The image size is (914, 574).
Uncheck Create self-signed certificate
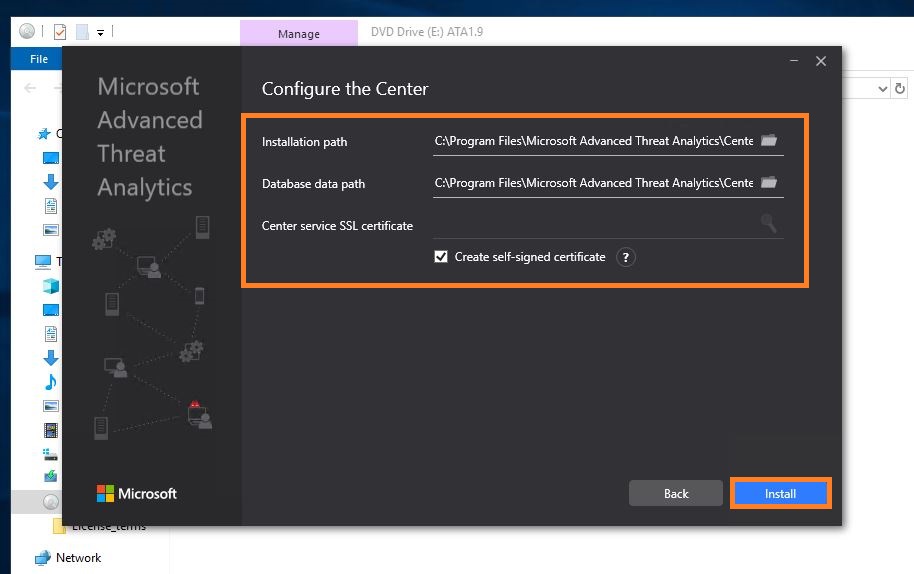click(441, 256)
